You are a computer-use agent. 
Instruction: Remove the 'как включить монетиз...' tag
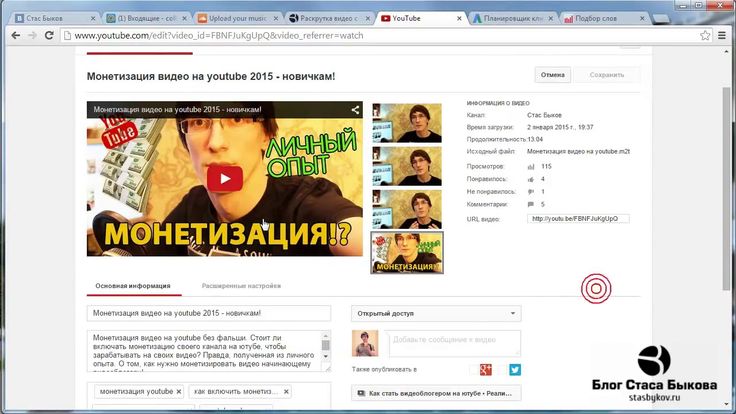pyautogui.click(x=271, y=392)
